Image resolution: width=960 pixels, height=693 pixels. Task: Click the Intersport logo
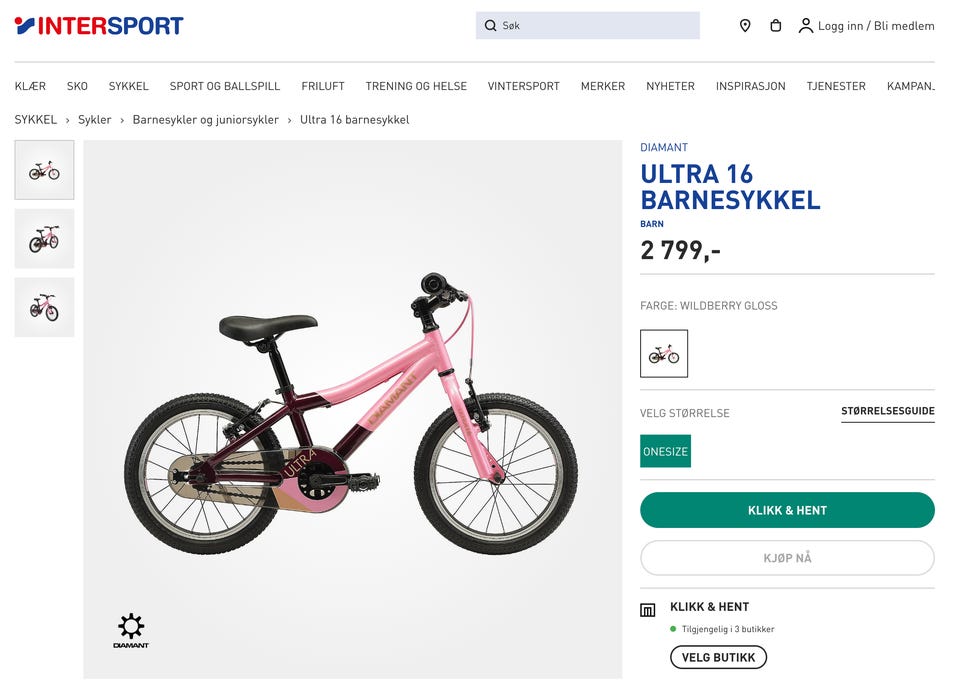[99, 26]
